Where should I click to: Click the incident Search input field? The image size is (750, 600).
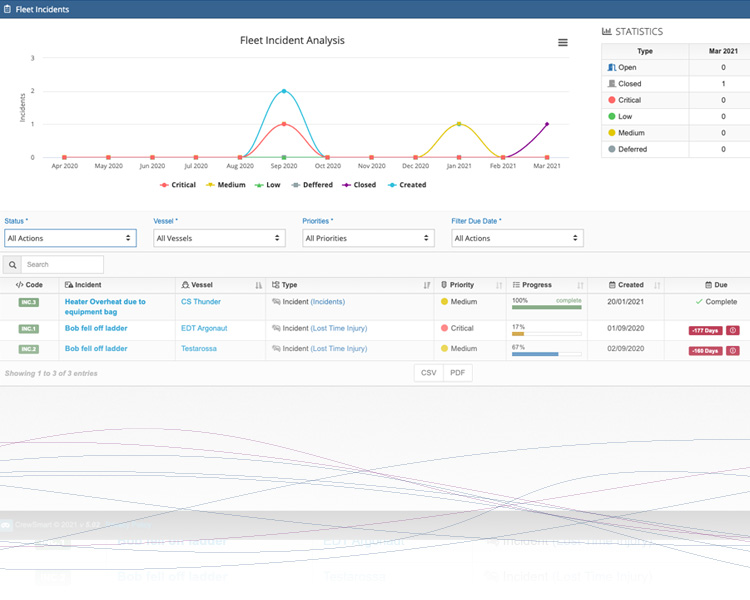tap(62, 265)
